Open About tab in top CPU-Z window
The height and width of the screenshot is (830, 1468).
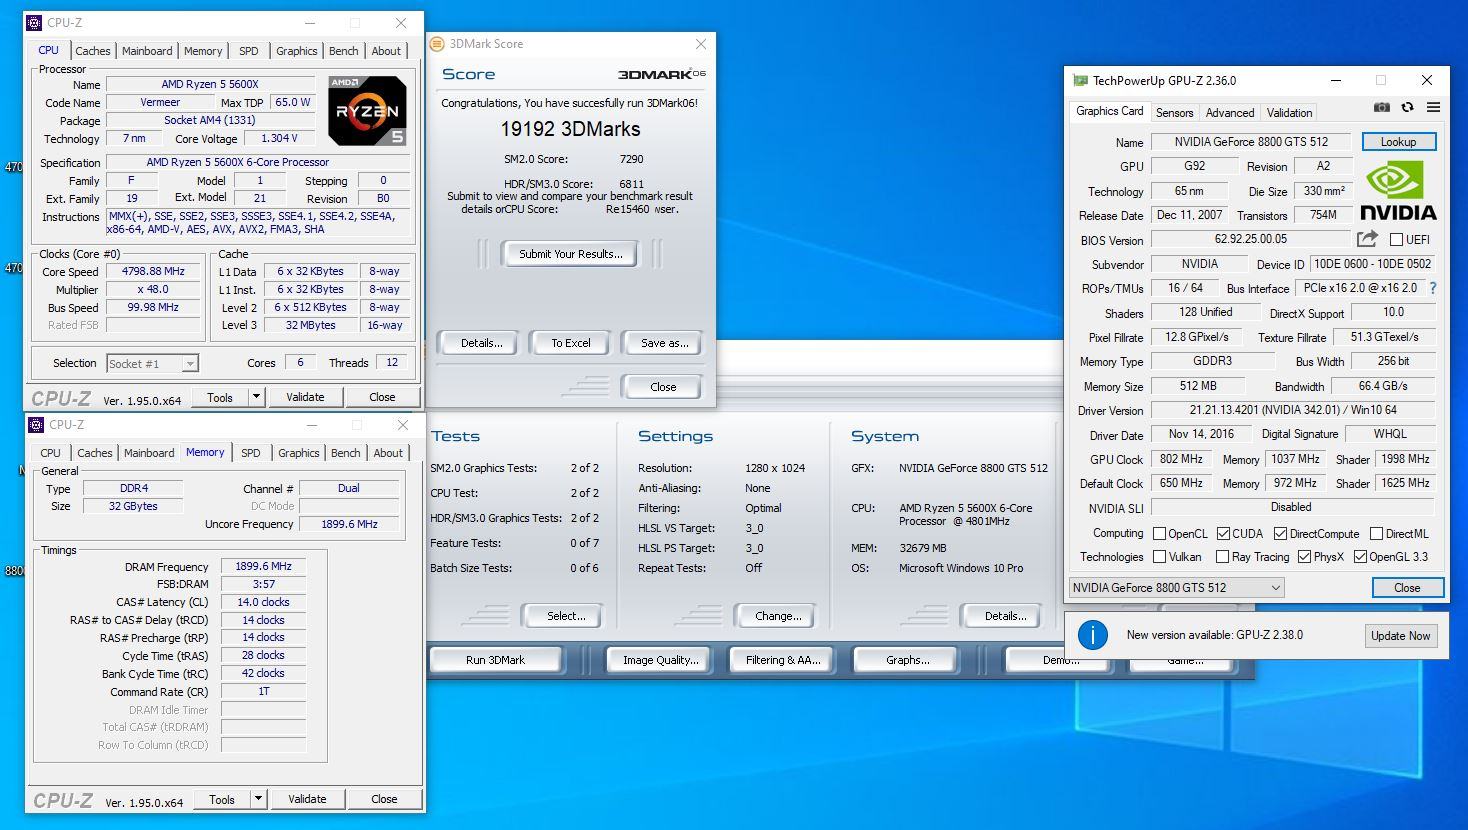click(386, 51)
